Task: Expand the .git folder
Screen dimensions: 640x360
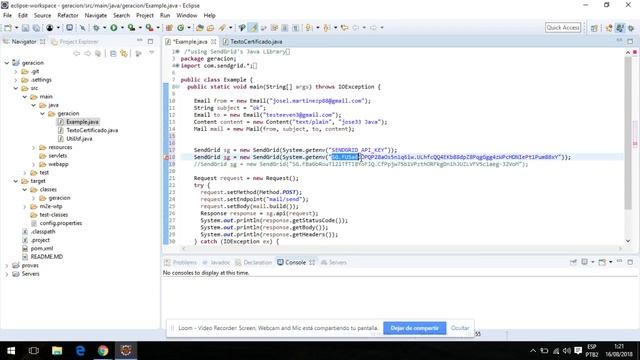Action: pyautogui.click(x=16, y=71)
